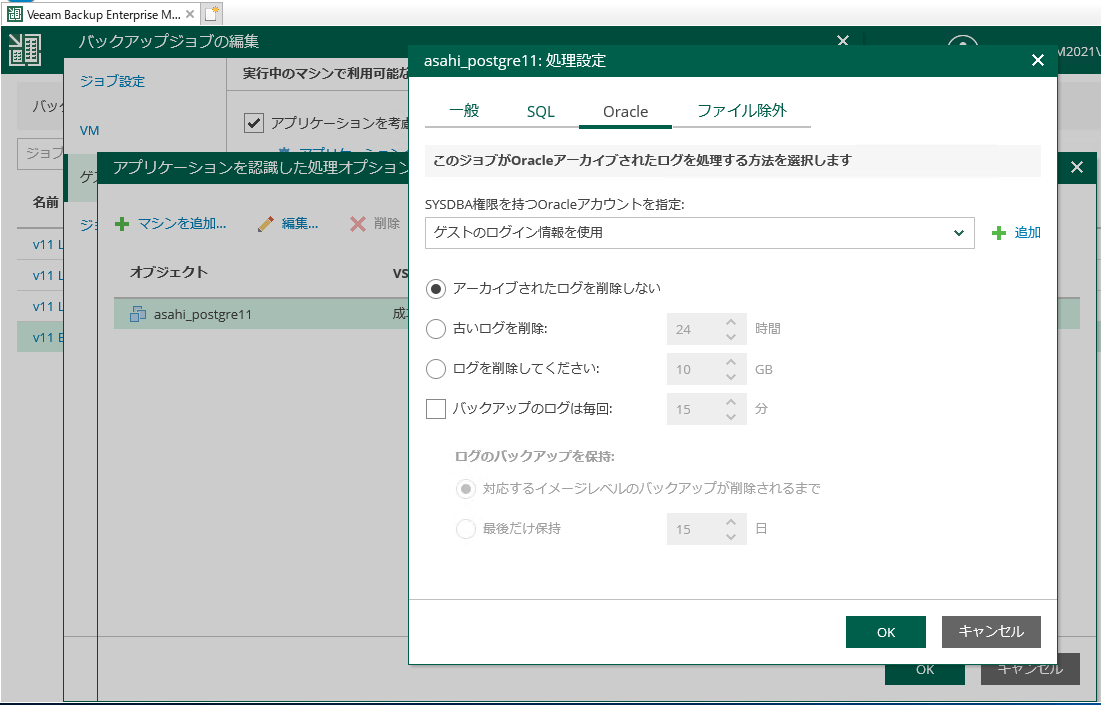Toggle アプリケーションを考慮 checkbox in background window

(x=253, y=123)
